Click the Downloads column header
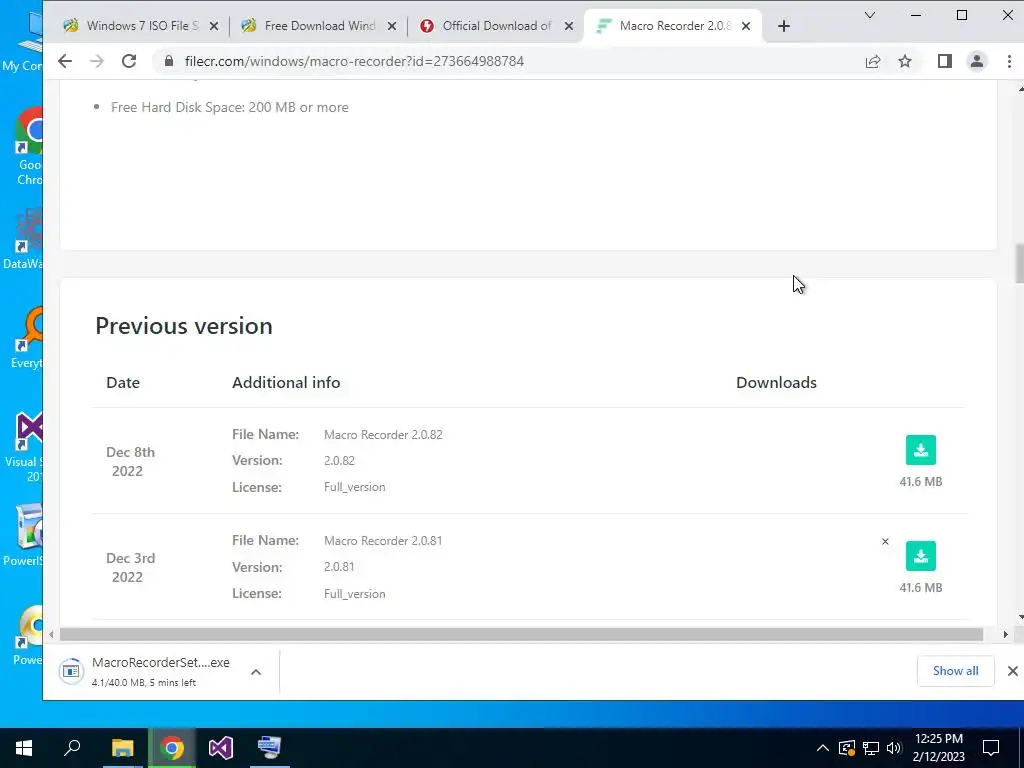Viewport: 1024px width, 768px height. click(776, 383)
